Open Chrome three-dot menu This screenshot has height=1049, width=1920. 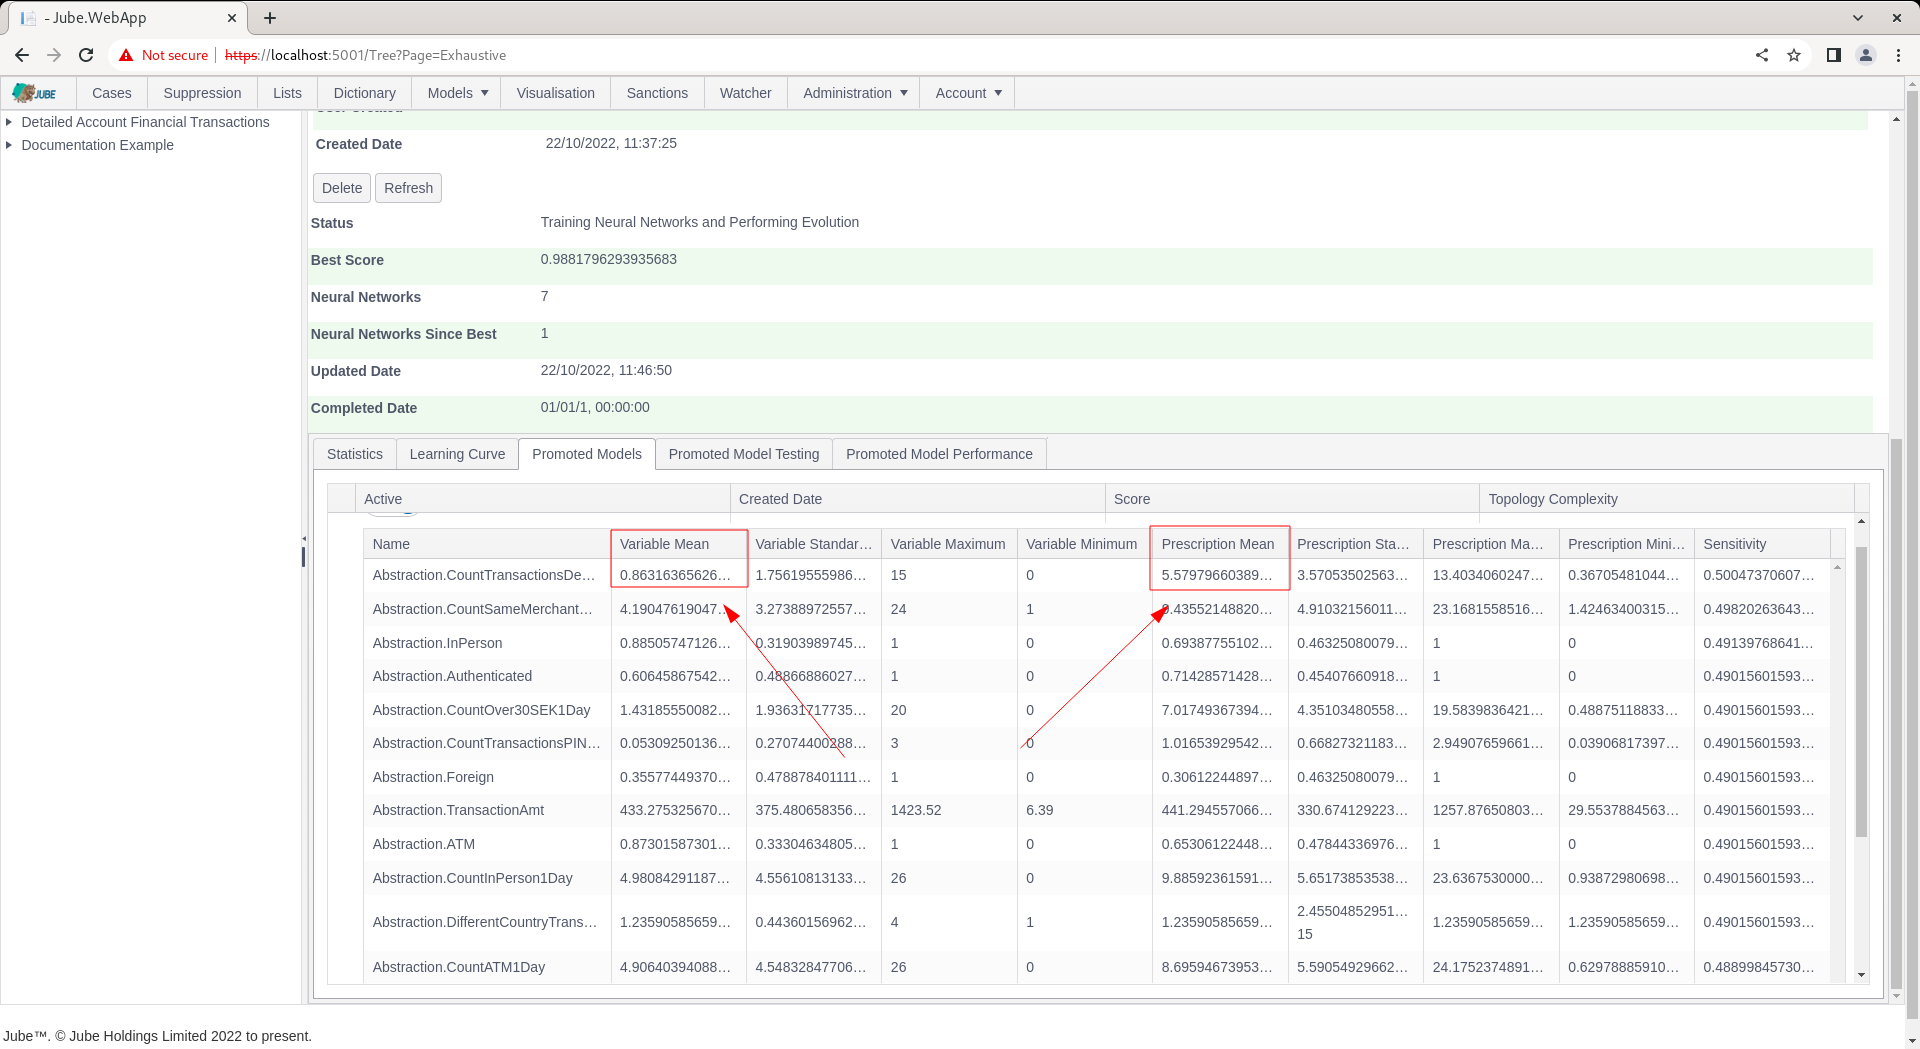1898,55
